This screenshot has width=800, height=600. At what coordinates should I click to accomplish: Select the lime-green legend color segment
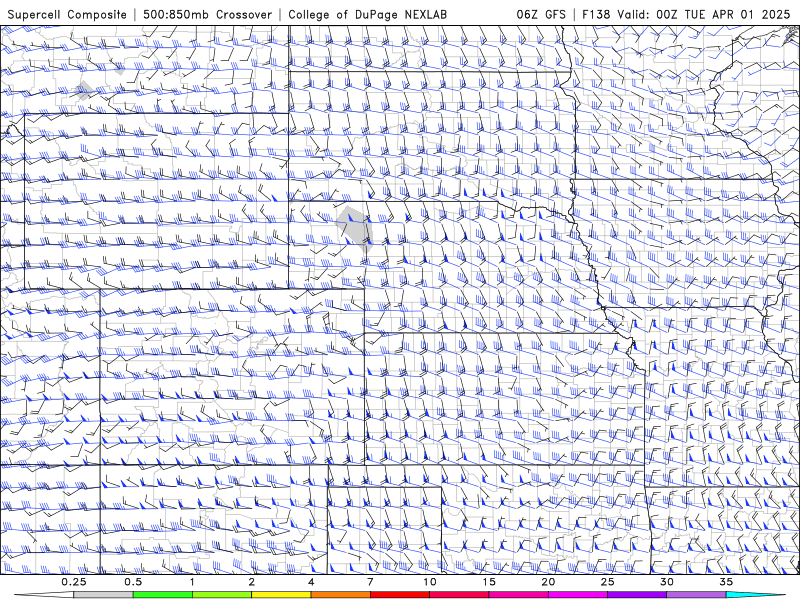(222, 595)
